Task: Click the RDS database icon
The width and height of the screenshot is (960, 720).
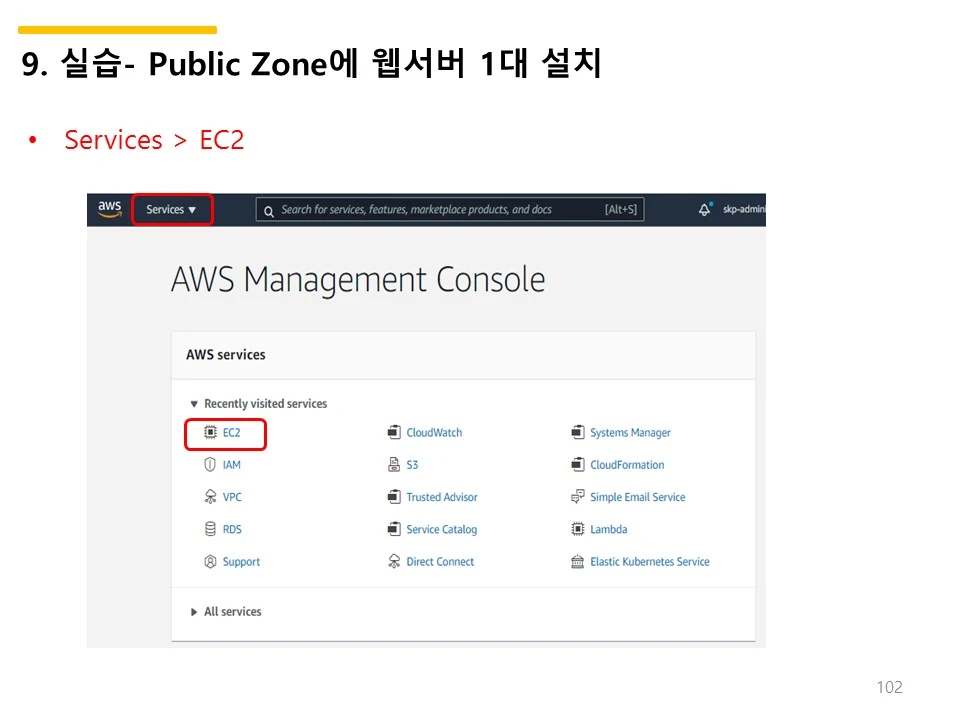Action: [210, 529]
